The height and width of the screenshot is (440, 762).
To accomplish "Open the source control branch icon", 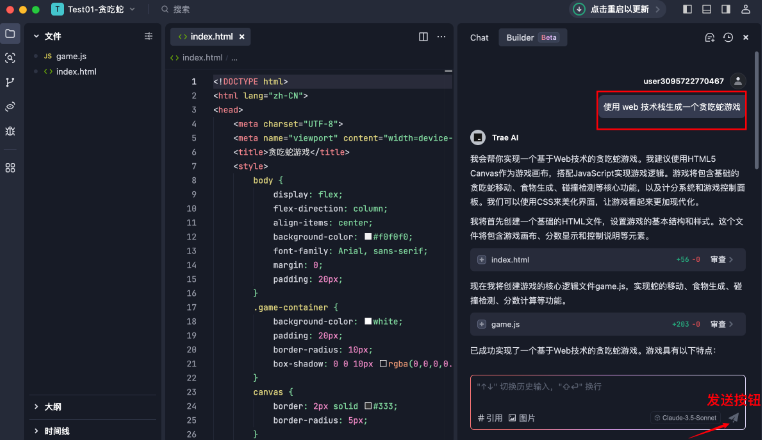I will point(10,82).
